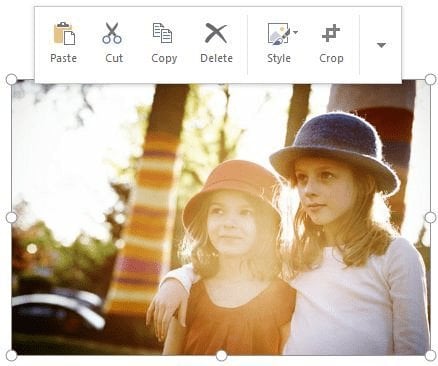Click the dark blue hat in the photo
438x366 pixels.
point(335,151)
